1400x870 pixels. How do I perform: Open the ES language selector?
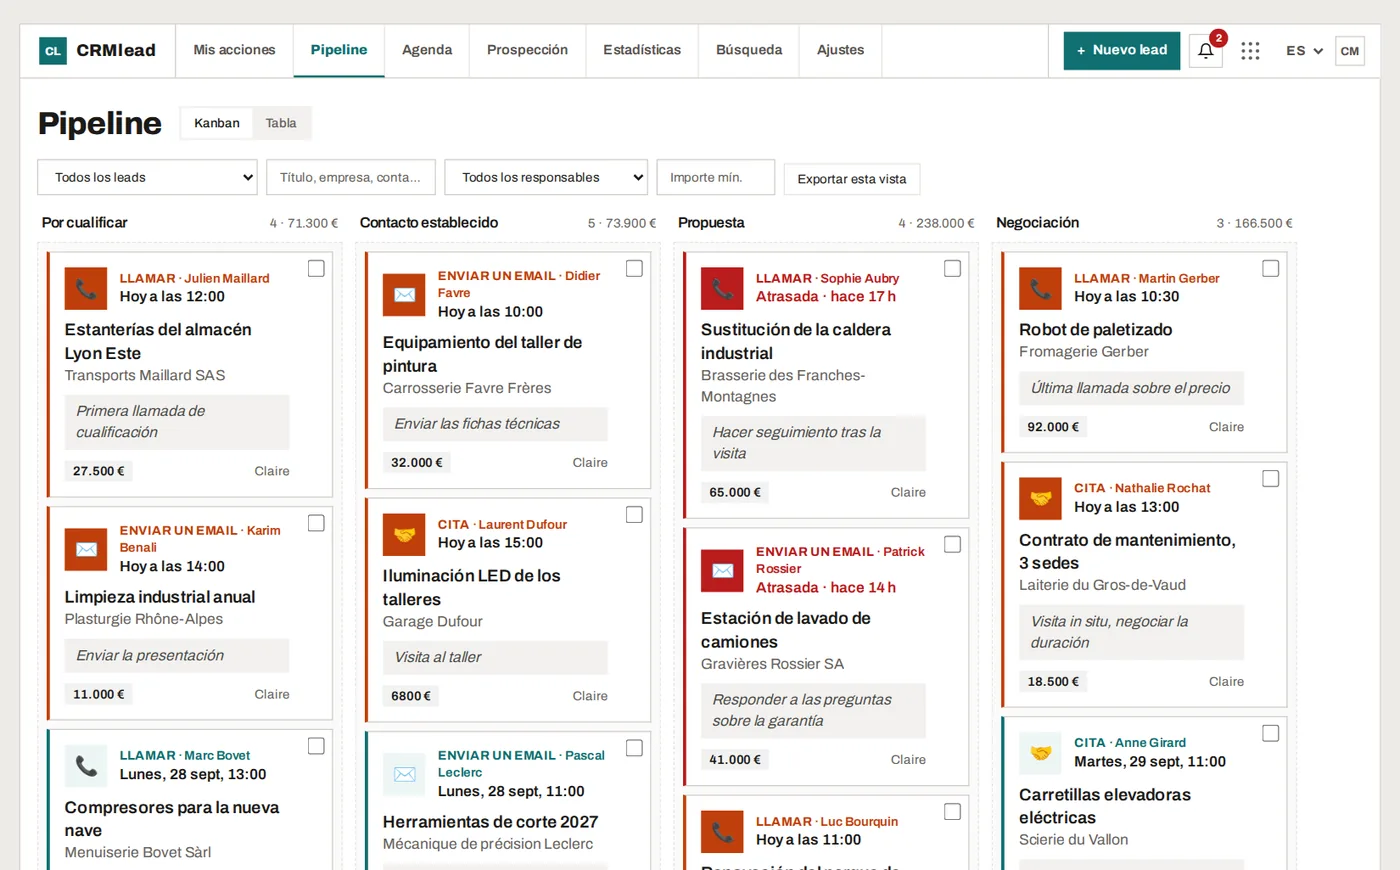(x=1304, y=51)
